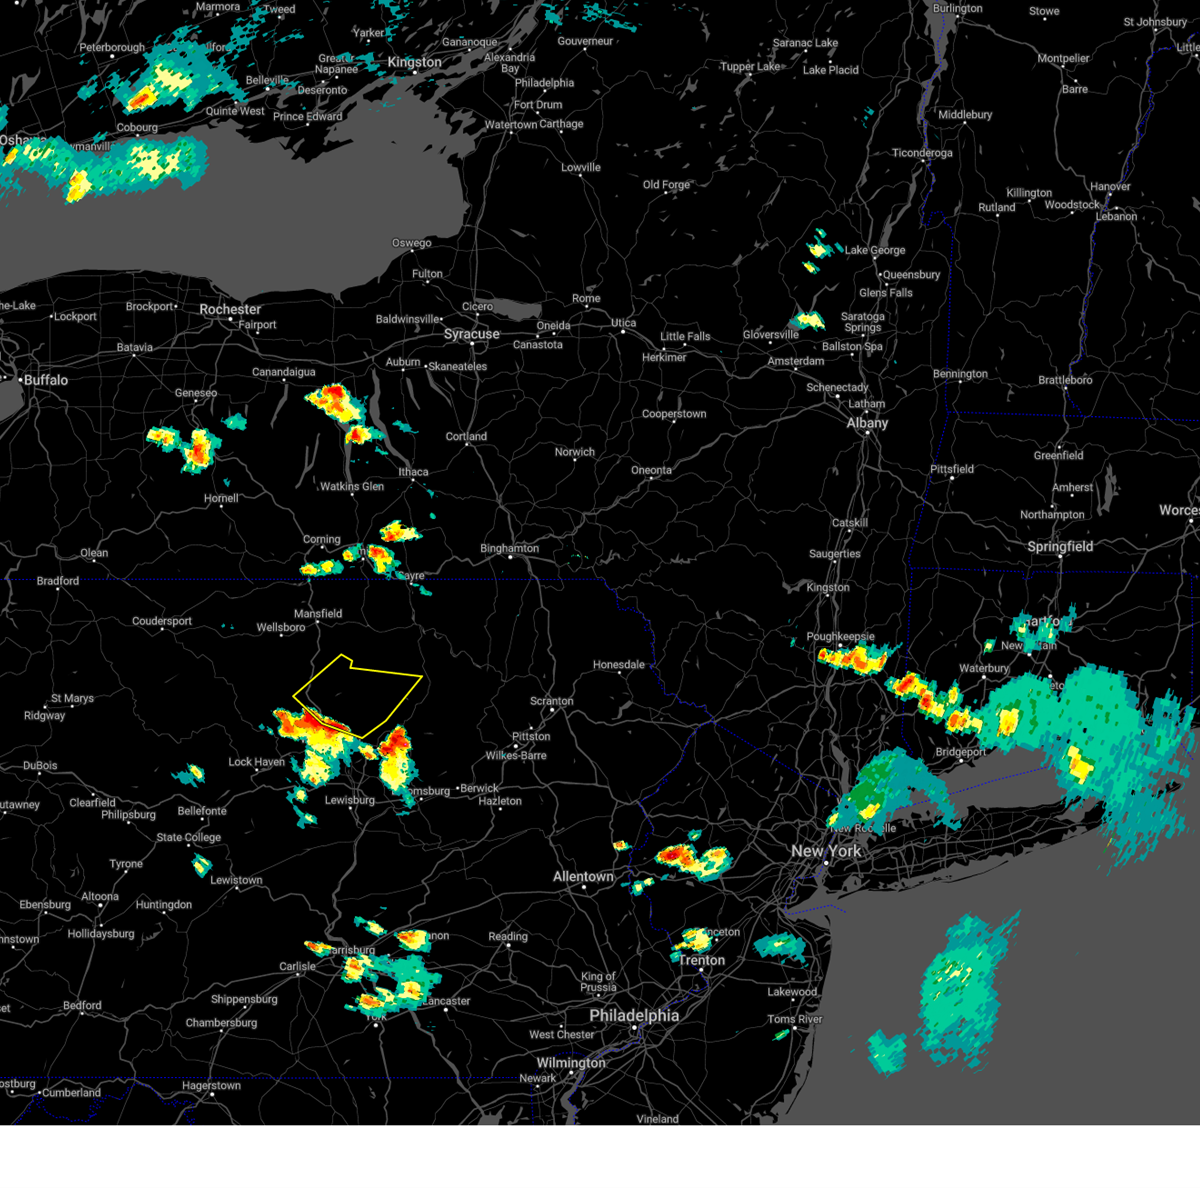Image resolution: width=1200 pixels, height=1200 pixels.
Task: Click the Watertown label
Action: click(x=511, y=125)
